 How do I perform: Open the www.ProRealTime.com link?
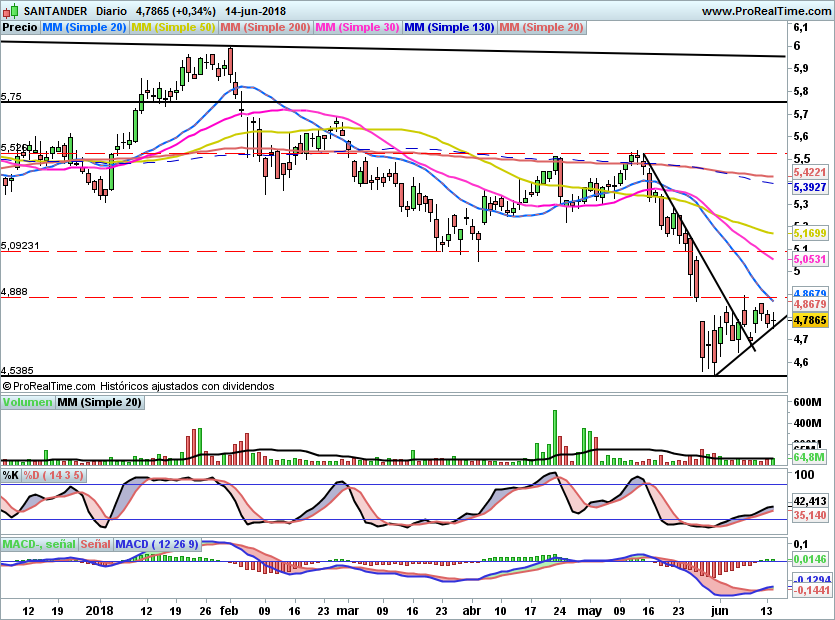(x=765, y=11)
